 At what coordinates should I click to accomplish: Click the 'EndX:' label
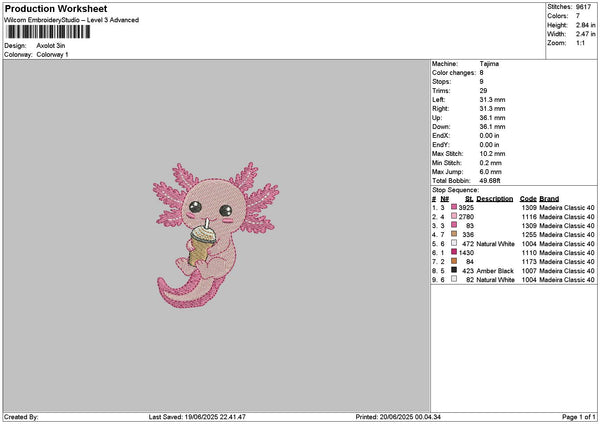441,136
